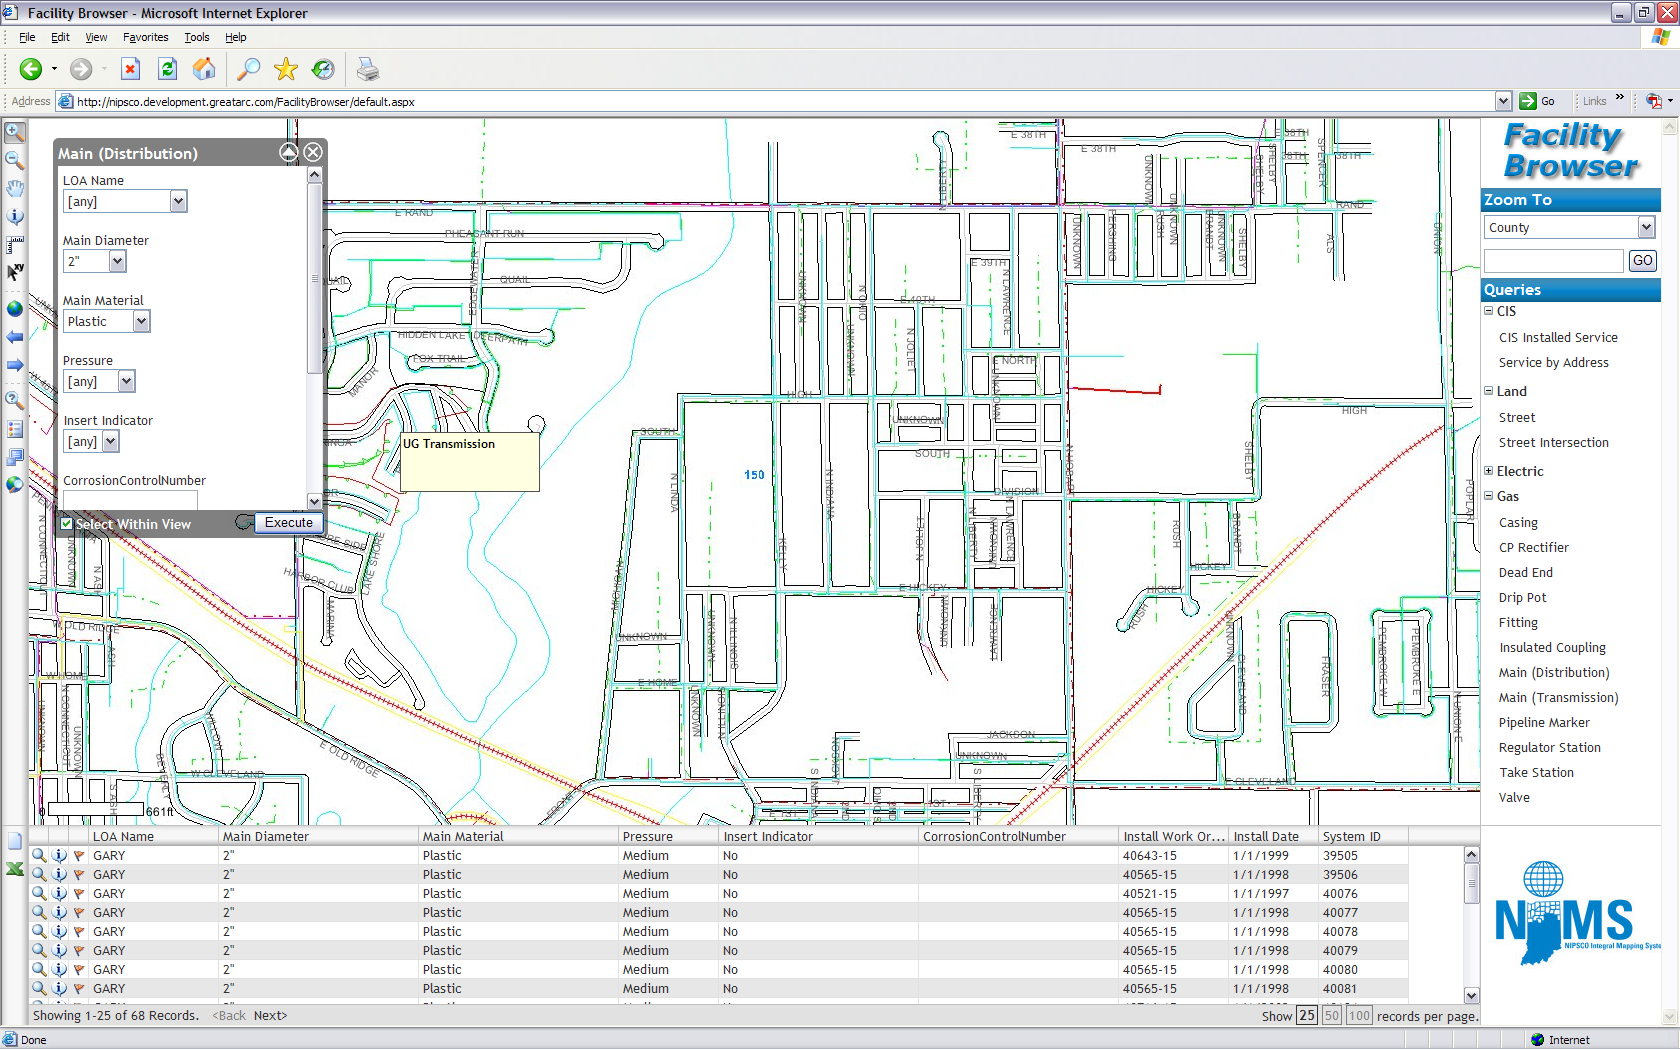Click the XY coordinate pointer tool
This screenshot has height=1050, width=1680.
point(15,272)
